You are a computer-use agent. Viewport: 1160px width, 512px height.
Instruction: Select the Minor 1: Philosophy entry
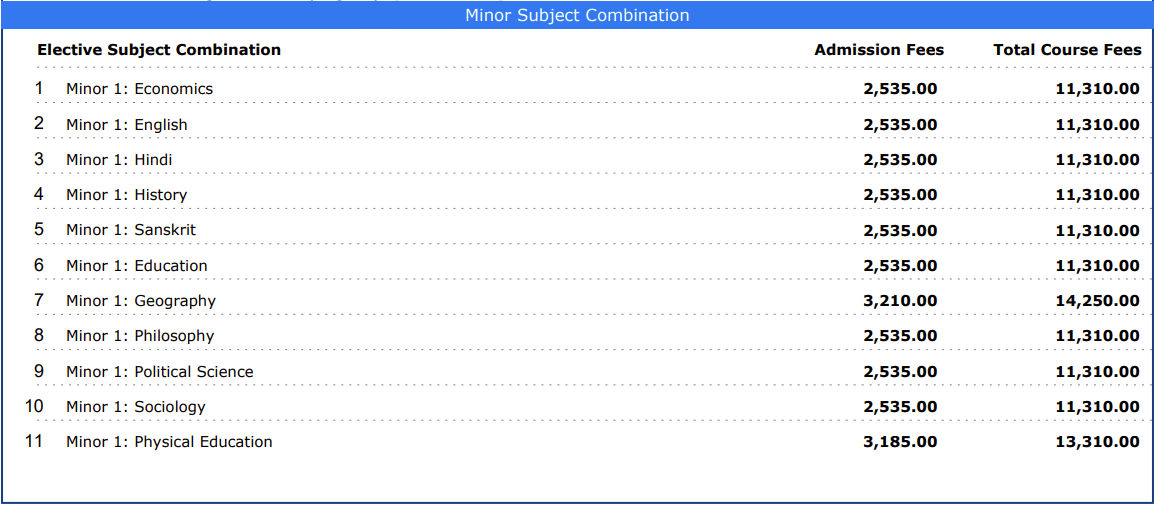pyautogui.click(x=140, y=336)
